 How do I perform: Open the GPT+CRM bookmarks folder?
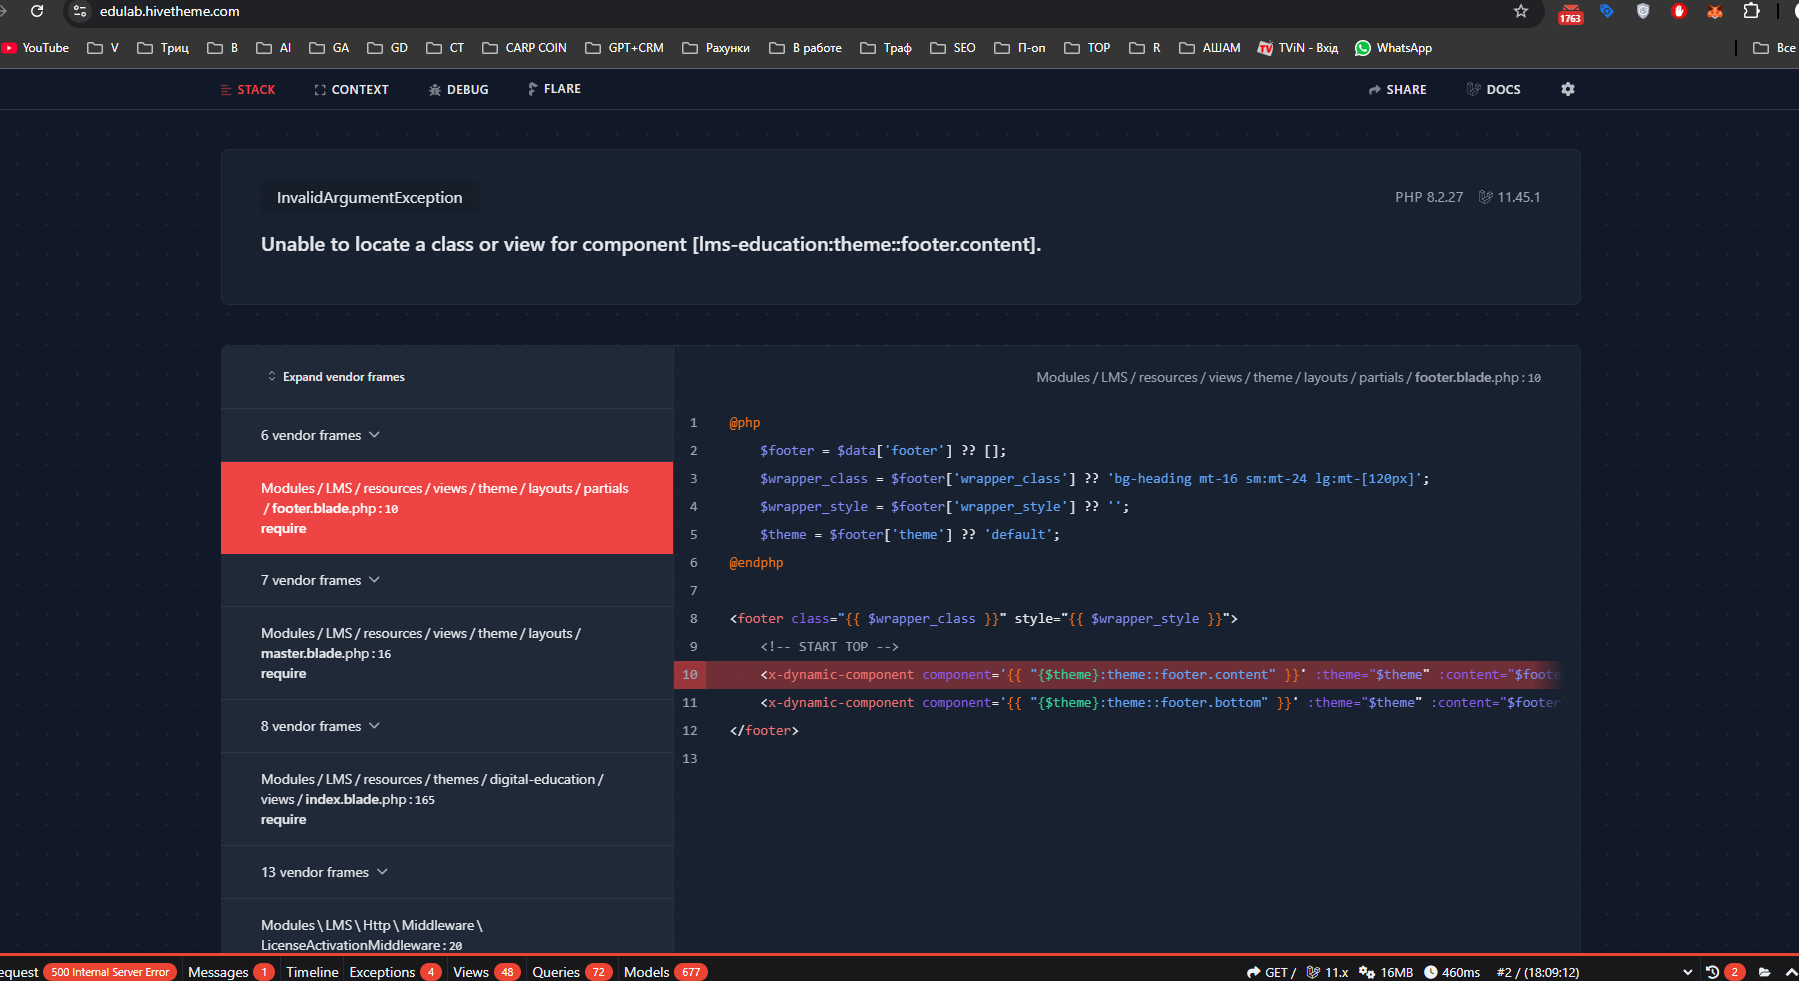point(624,48)
